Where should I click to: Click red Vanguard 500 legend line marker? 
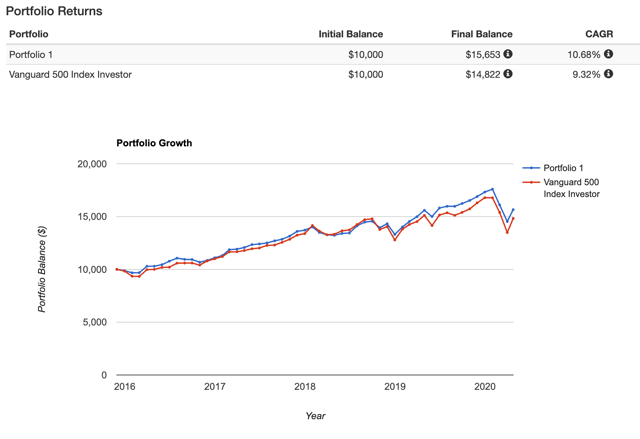531,183
